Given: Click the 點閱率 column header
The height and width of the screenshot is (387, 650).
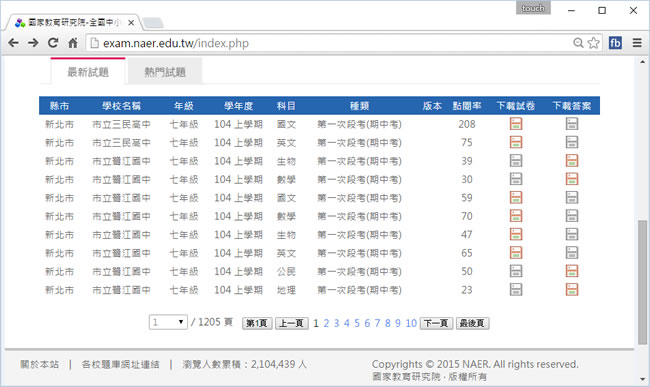Looking at the screenshot, I should point(467,106).
